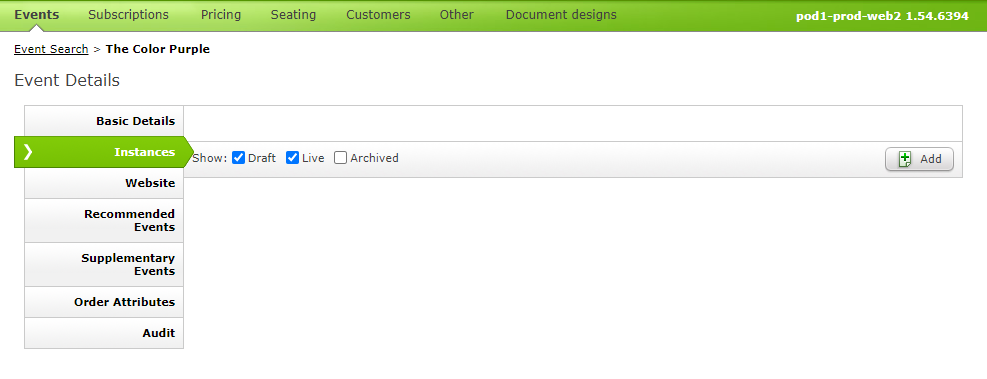Click the white chevron arrow beside Instances

click(x=27, y=152)
